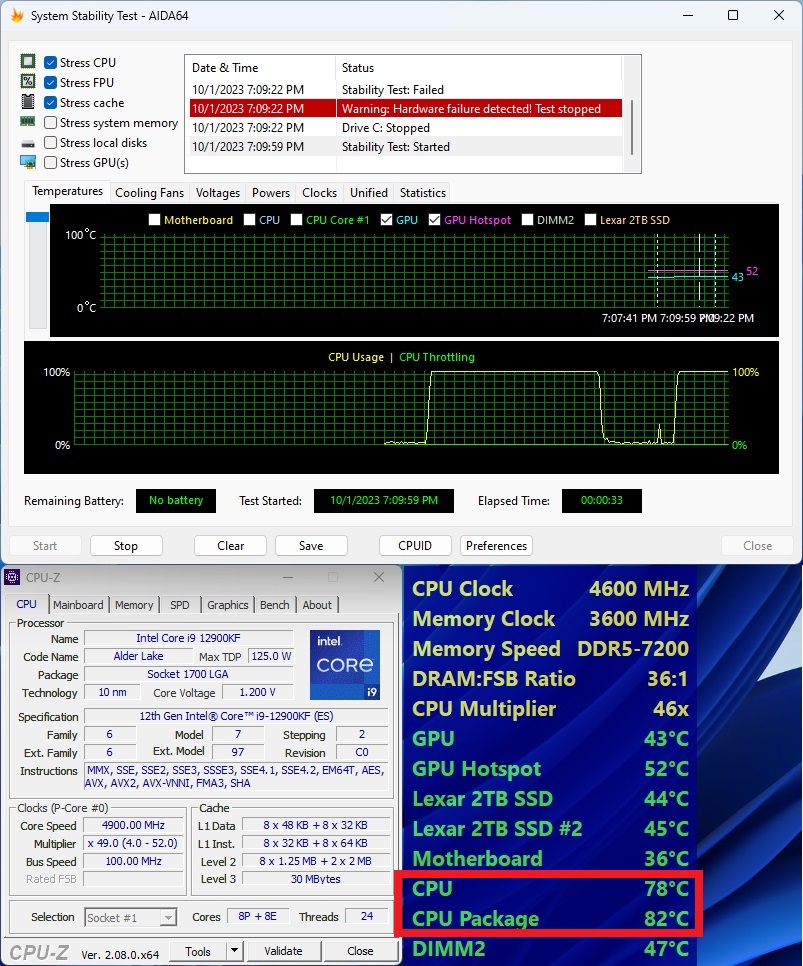Click the Close button in CPU-Z
The height and width of the screenshot is (966, 803).
pos(360,951)
